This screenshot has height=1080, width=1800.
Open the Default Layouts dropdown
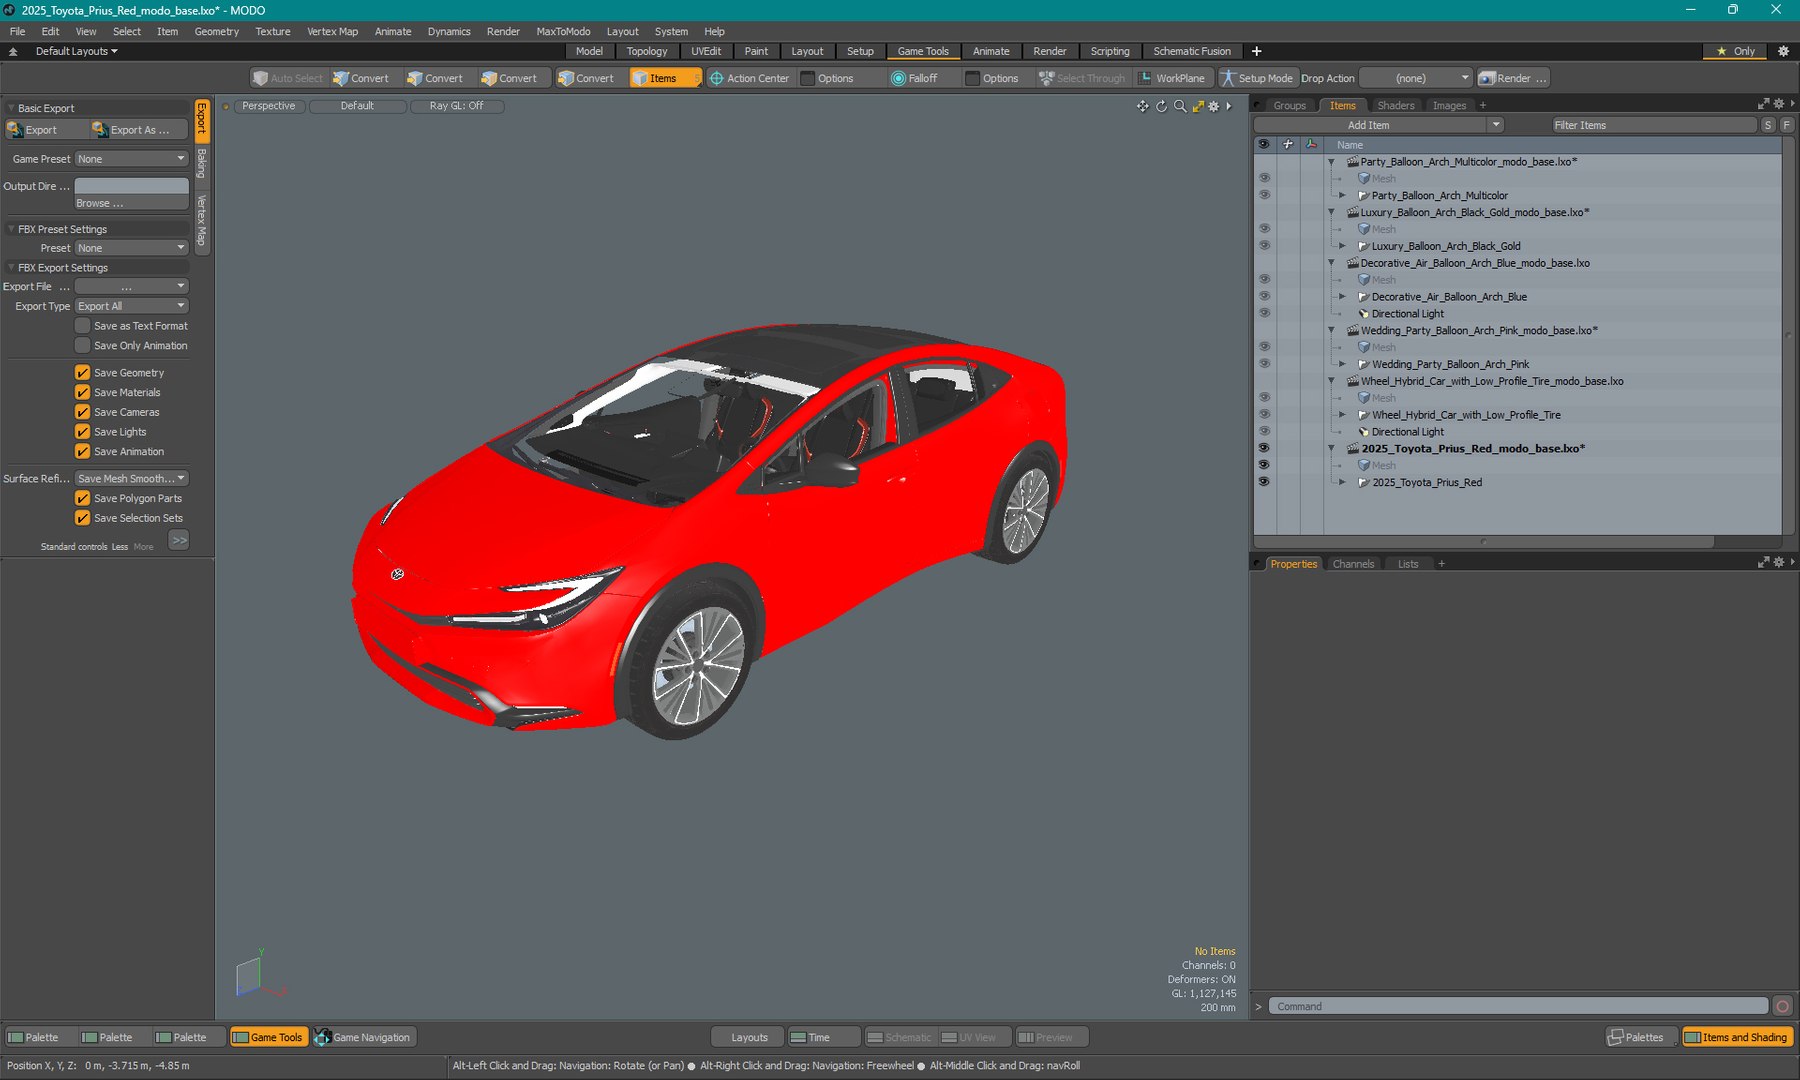(x=76, y=51)
